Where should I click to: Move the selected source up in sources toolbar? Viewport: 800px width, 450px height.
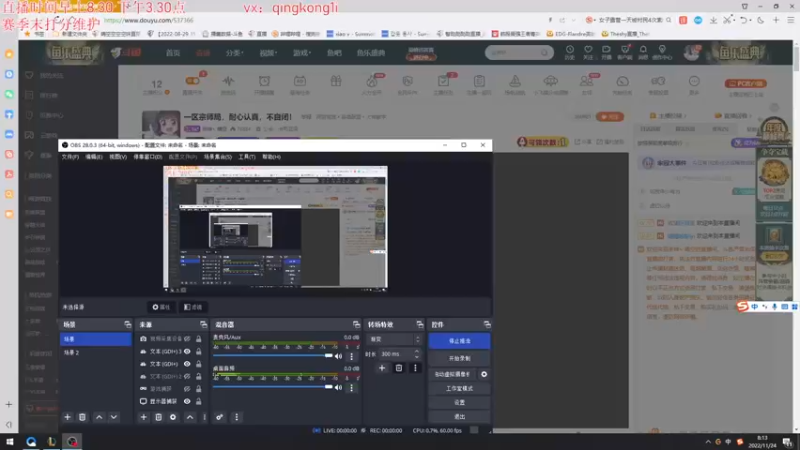pos(190,417)
